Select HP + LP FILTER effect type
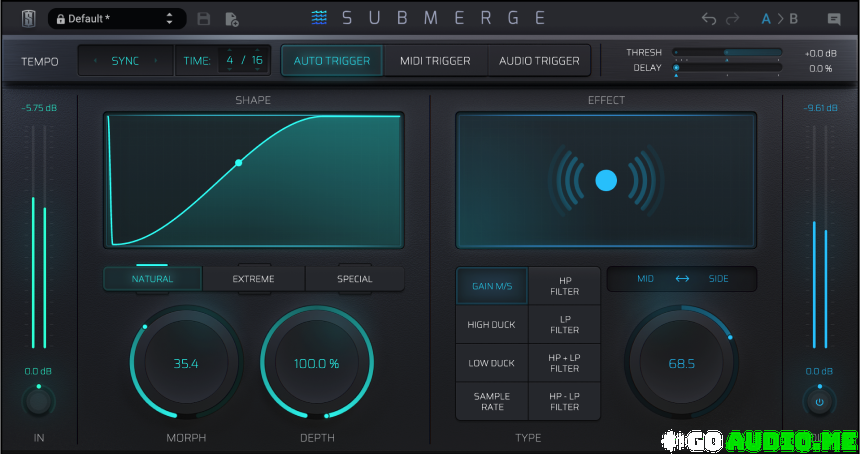860x454 pixels. [564, 362]
